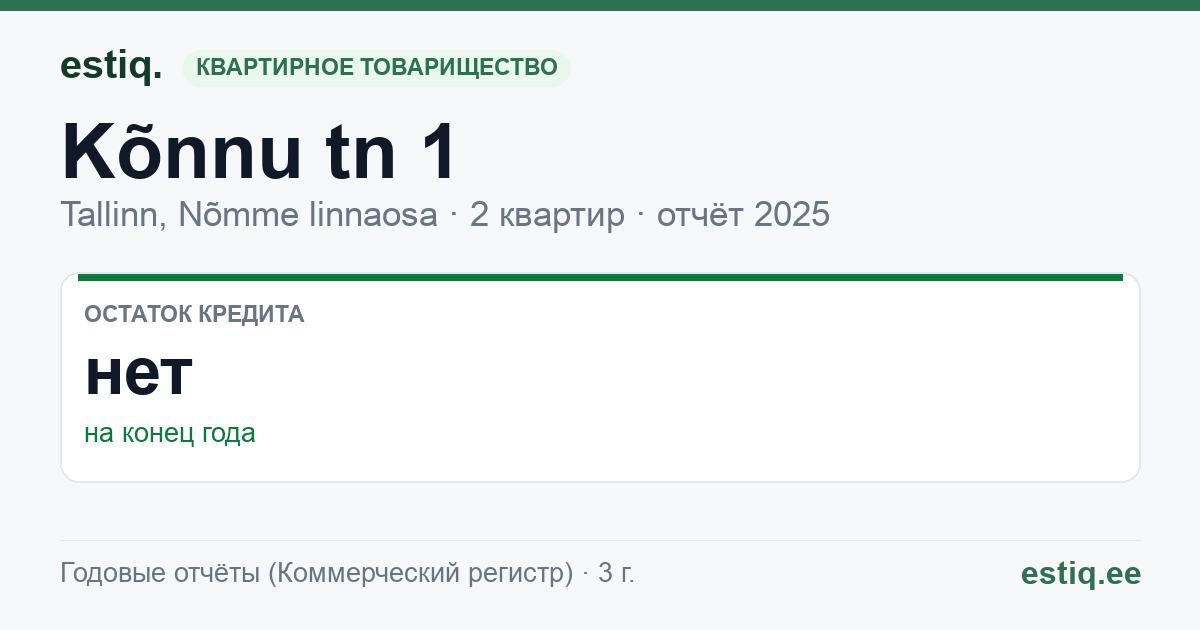Image resolution: width=1200 pixels, height=630 pixels.
Task: Click the на конец года caption
Action: [x=170, y=433]
